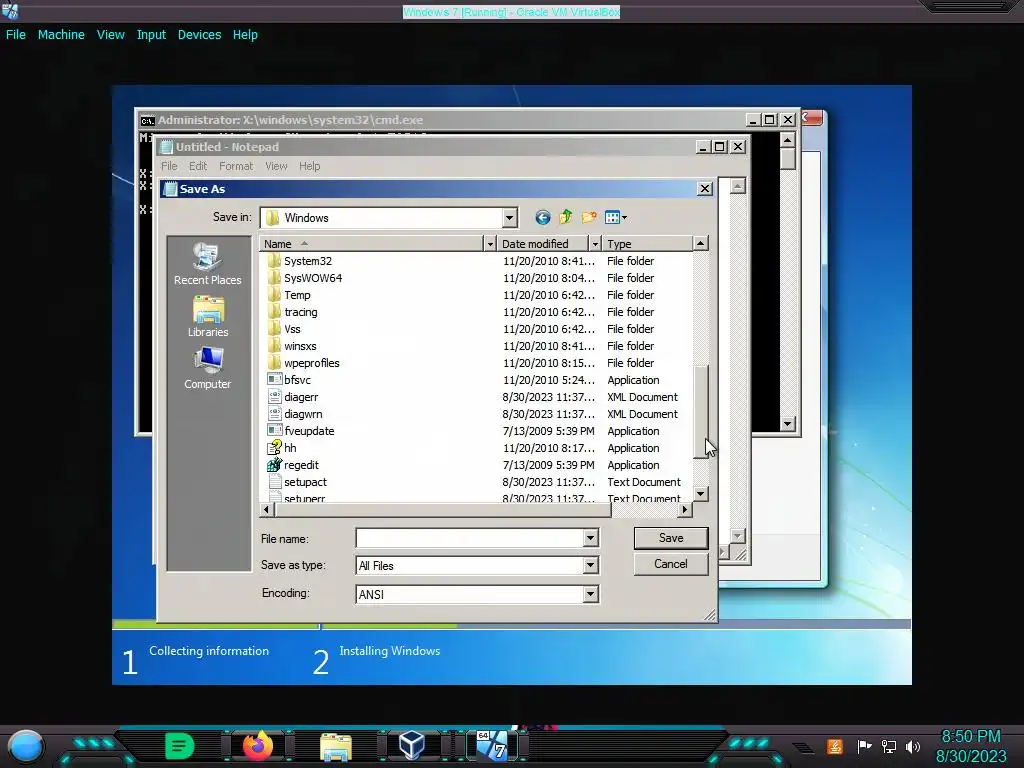Image resolution: width=1024 pixels, height=768 pixels.
Task: Click the host clock showing 8:50 PM
Action: (x=970, y=737)
